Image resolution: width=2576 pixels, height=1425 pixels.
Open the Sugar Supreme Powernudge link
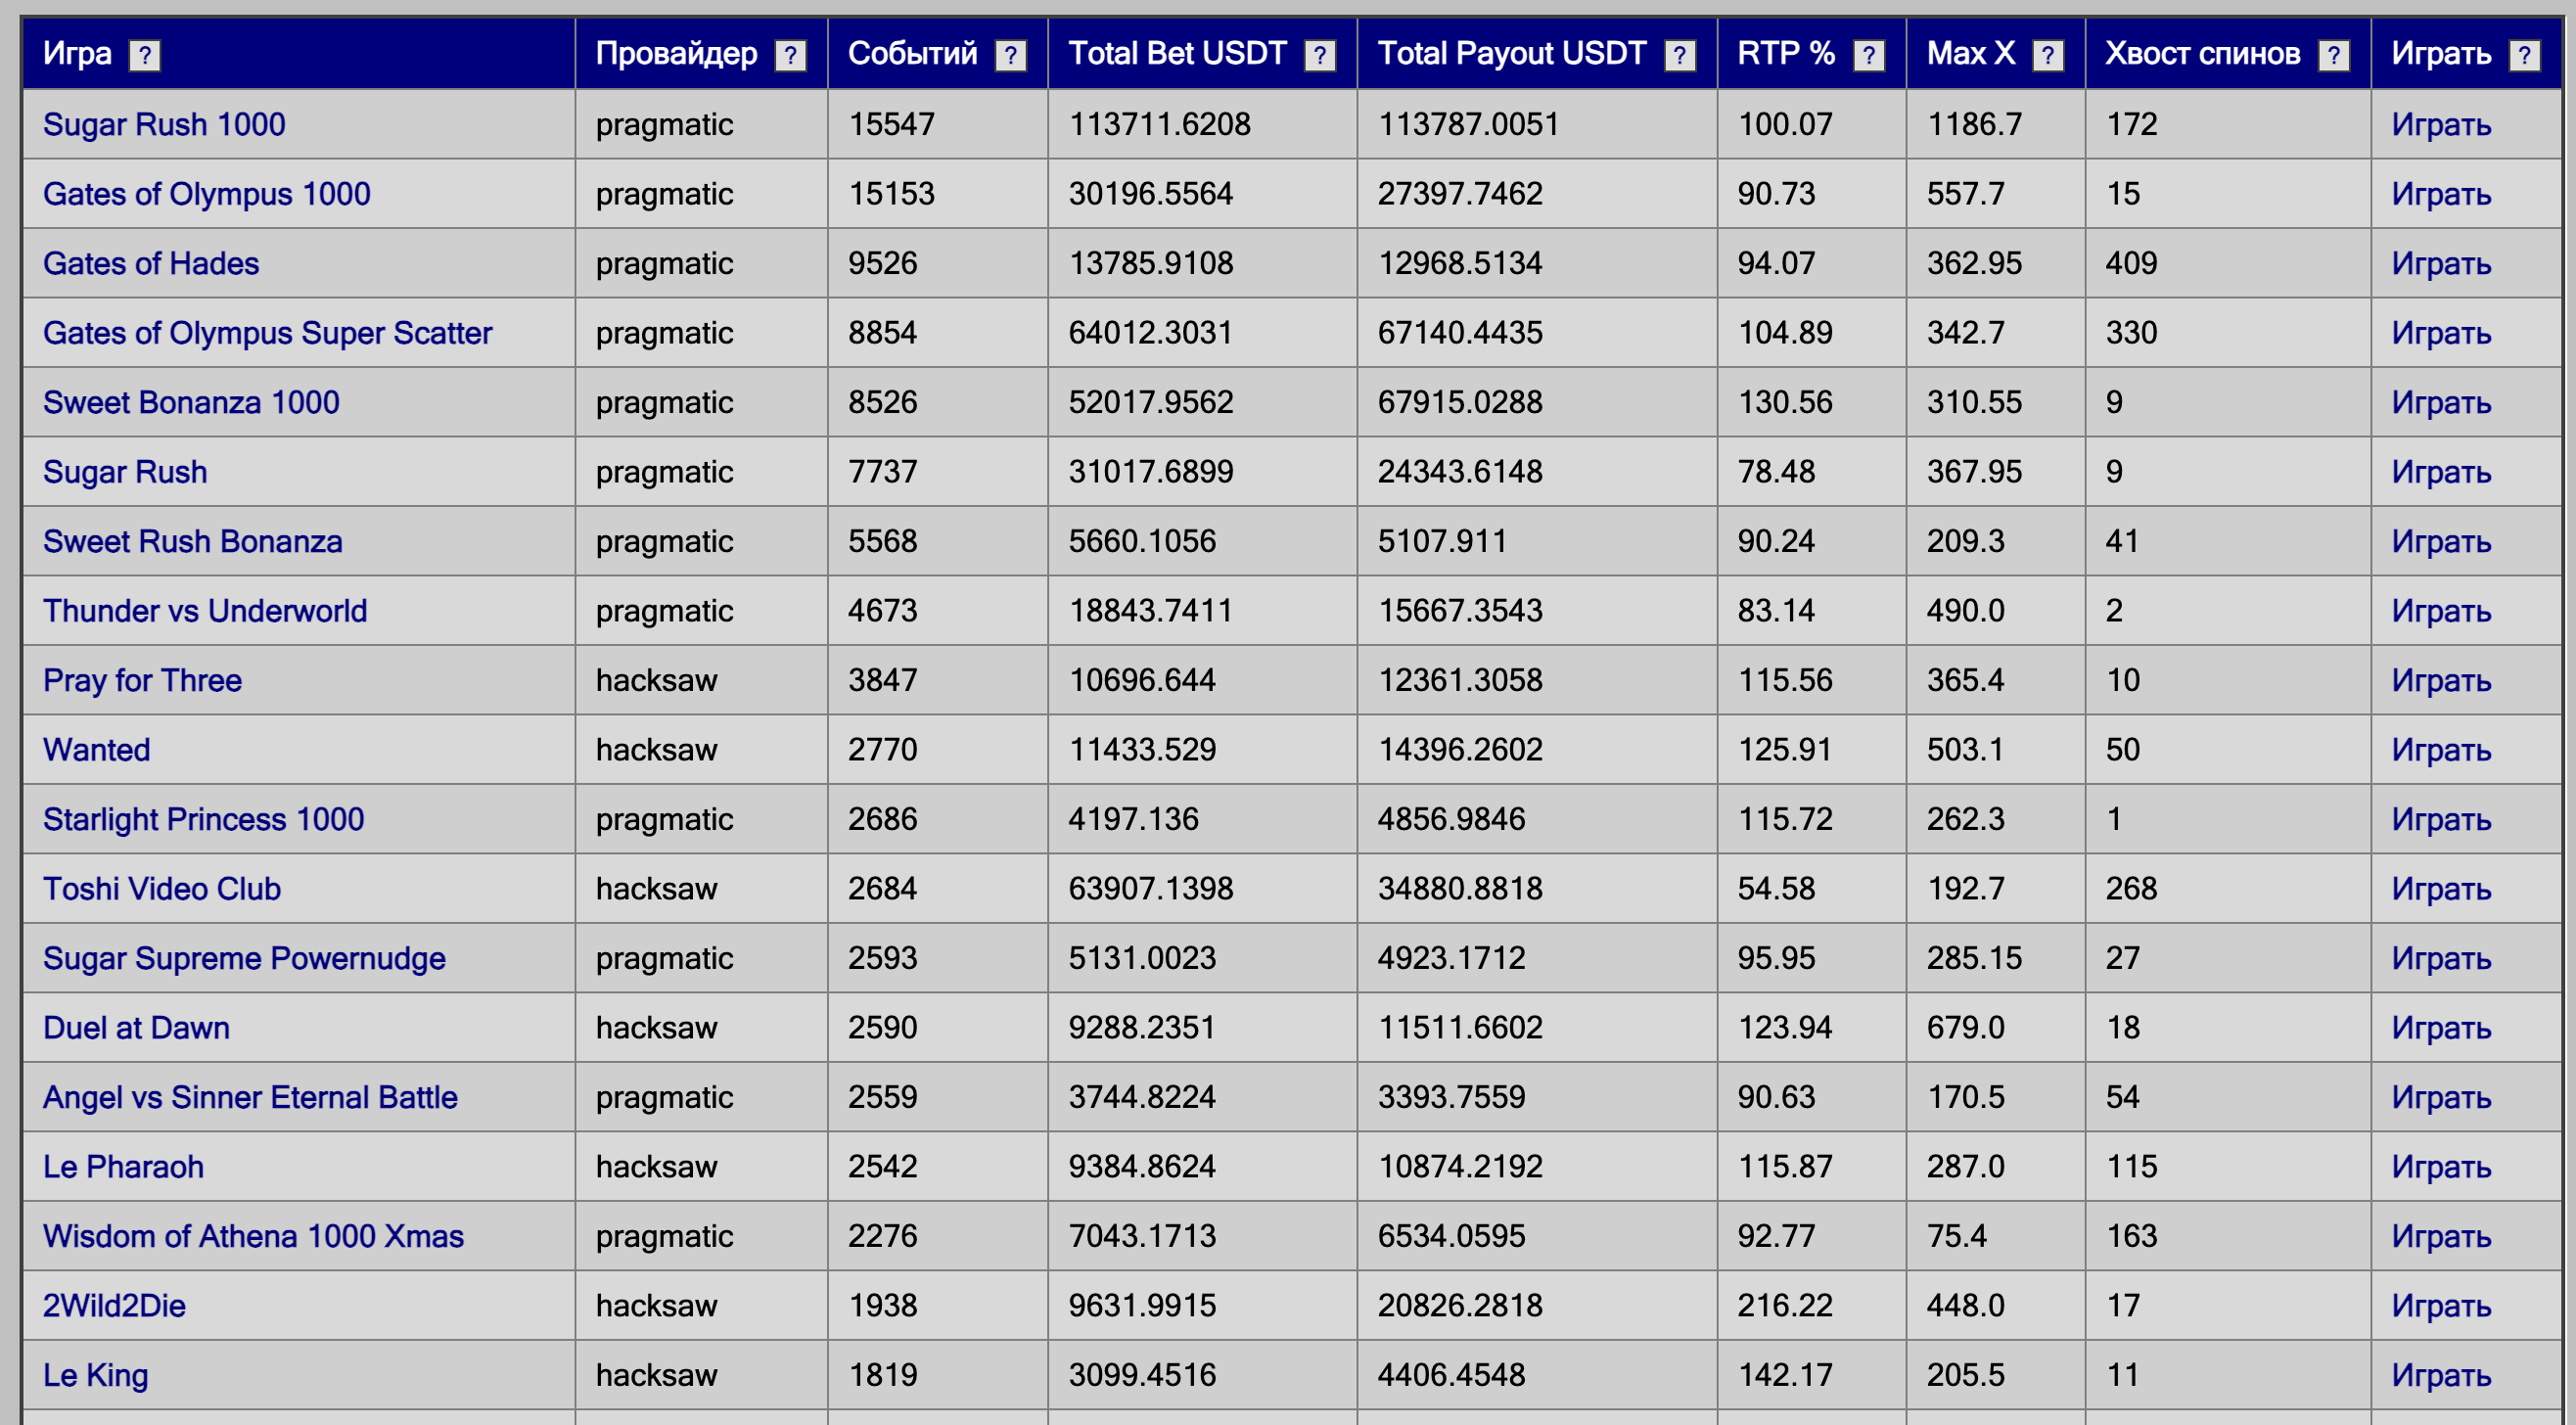click(244, 958)
